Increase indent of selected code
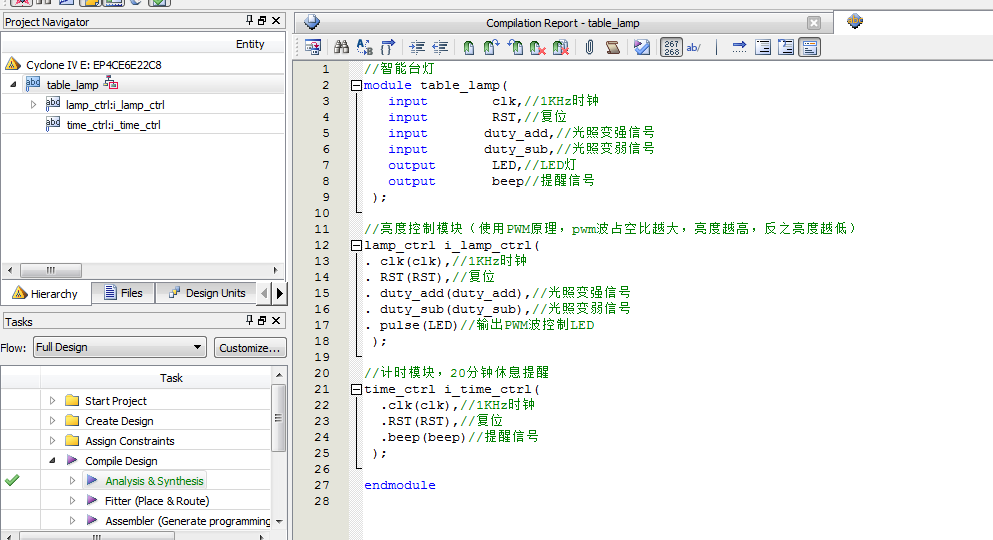The height and width of the screenshot is (540, 993). pyautogui.click(x=417, y=47)
